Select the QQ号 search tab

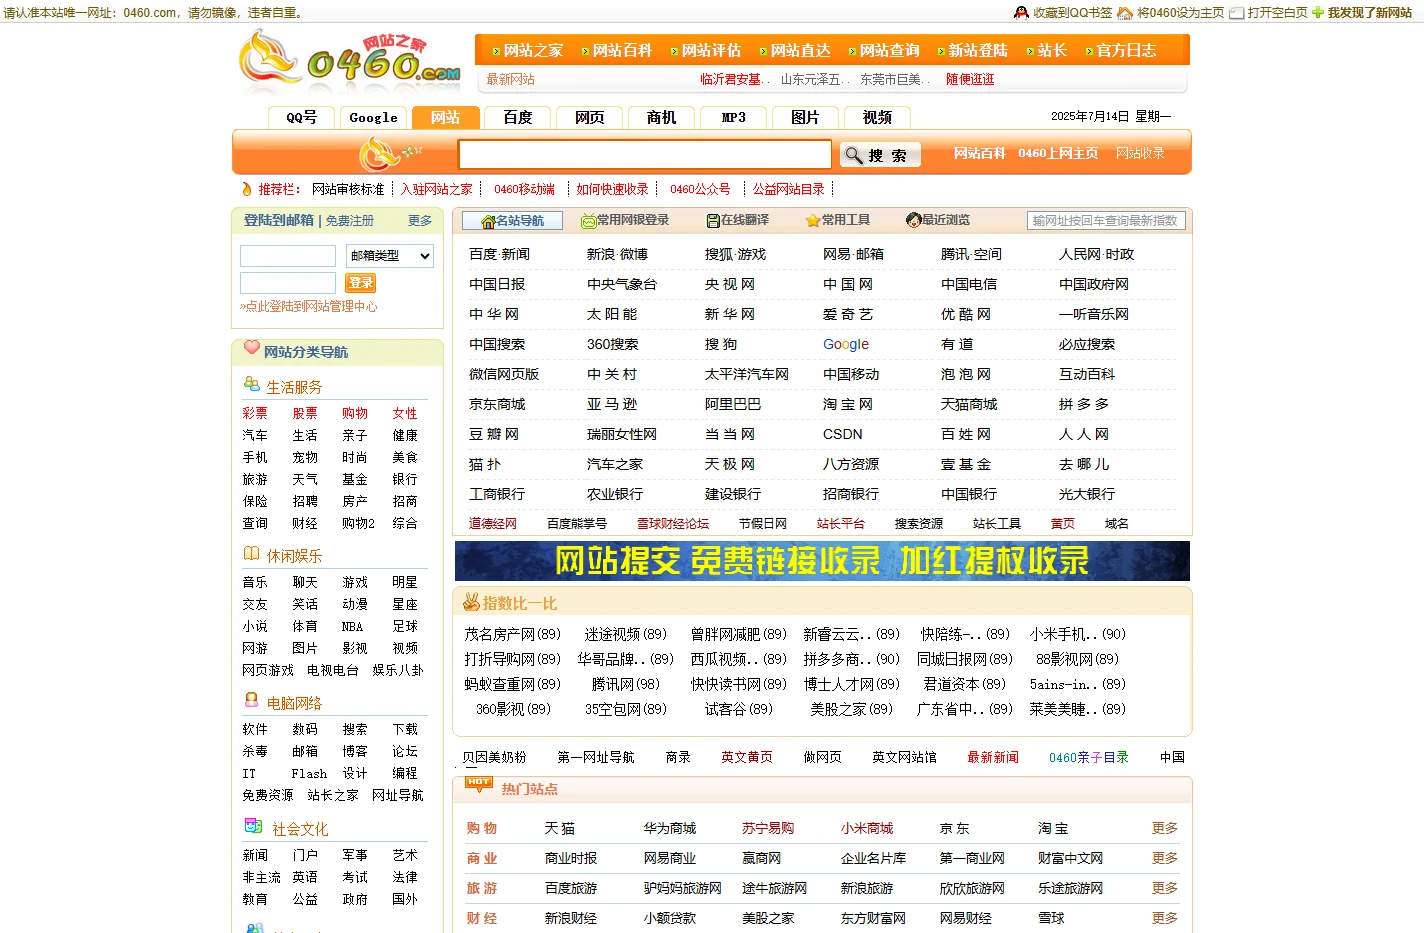(301, 117)
